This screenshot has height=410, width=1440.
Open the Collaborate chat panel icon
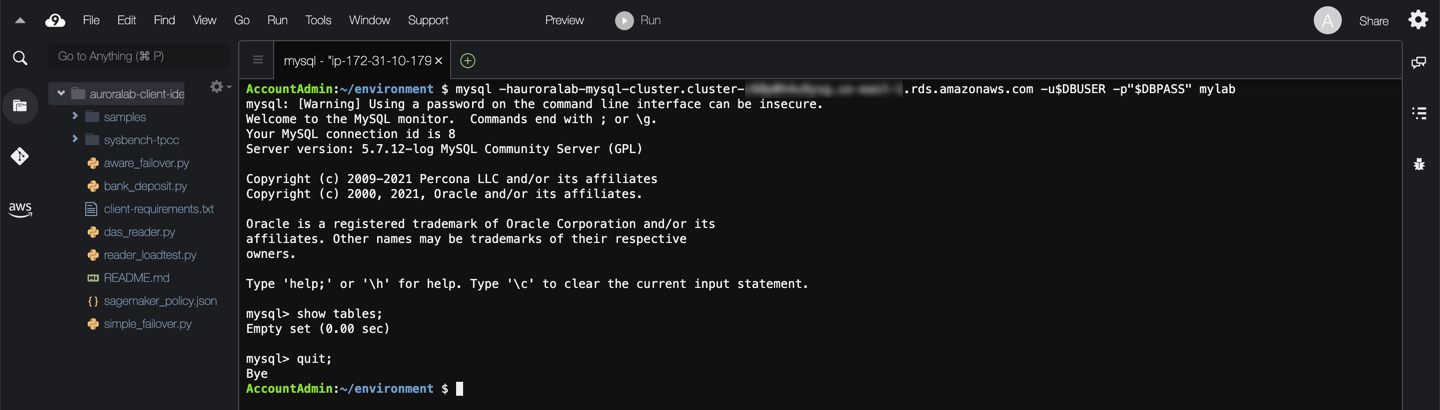point(1419,63)
